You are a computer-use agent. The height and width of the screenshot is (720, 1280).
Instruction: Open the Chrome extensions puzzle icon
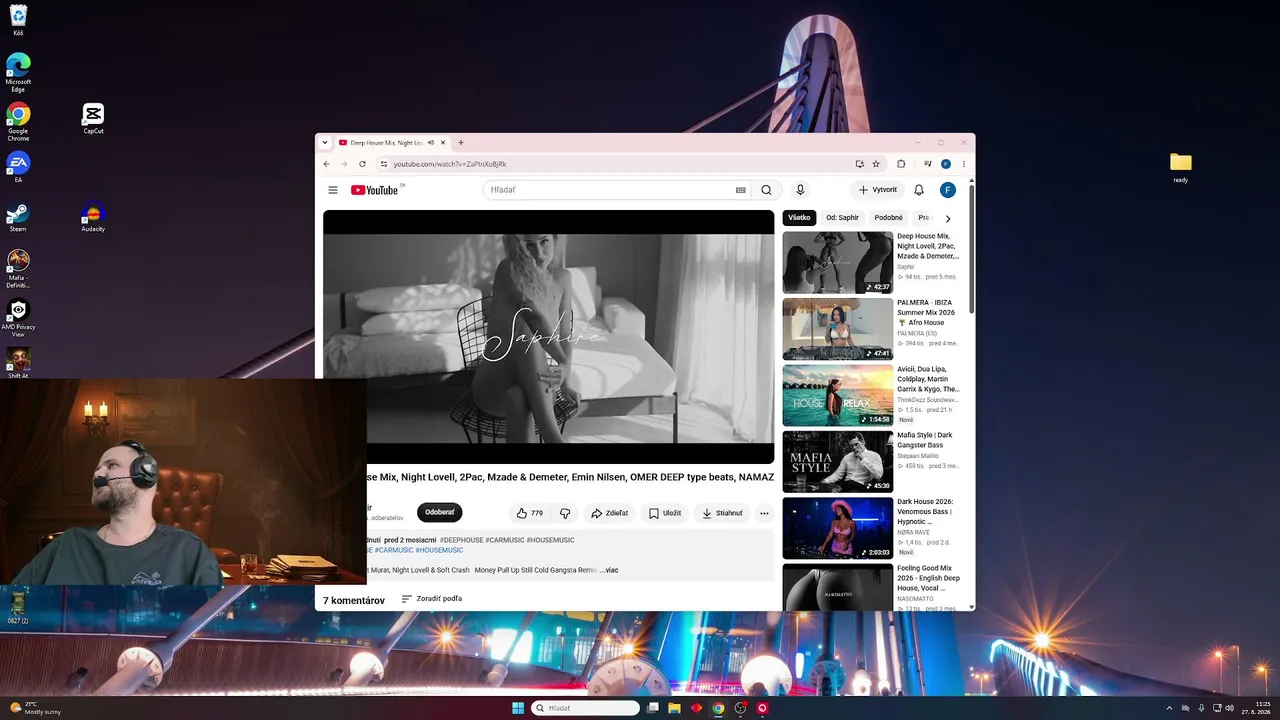[x=901, y=164]
